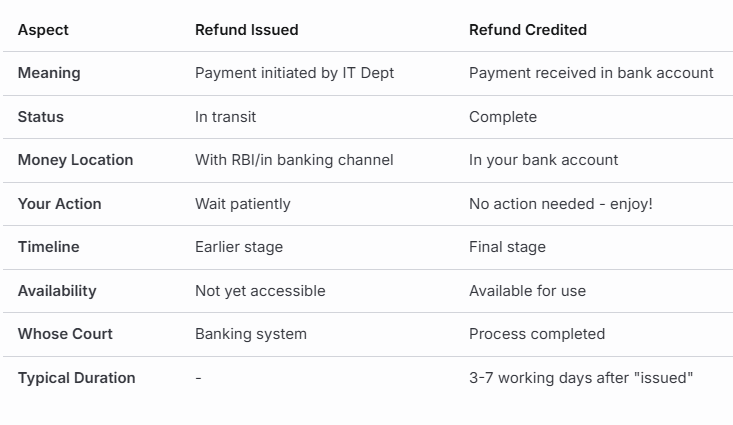
Task: Select "With RBI/in banking channel" cell
Action: (294, 160)
